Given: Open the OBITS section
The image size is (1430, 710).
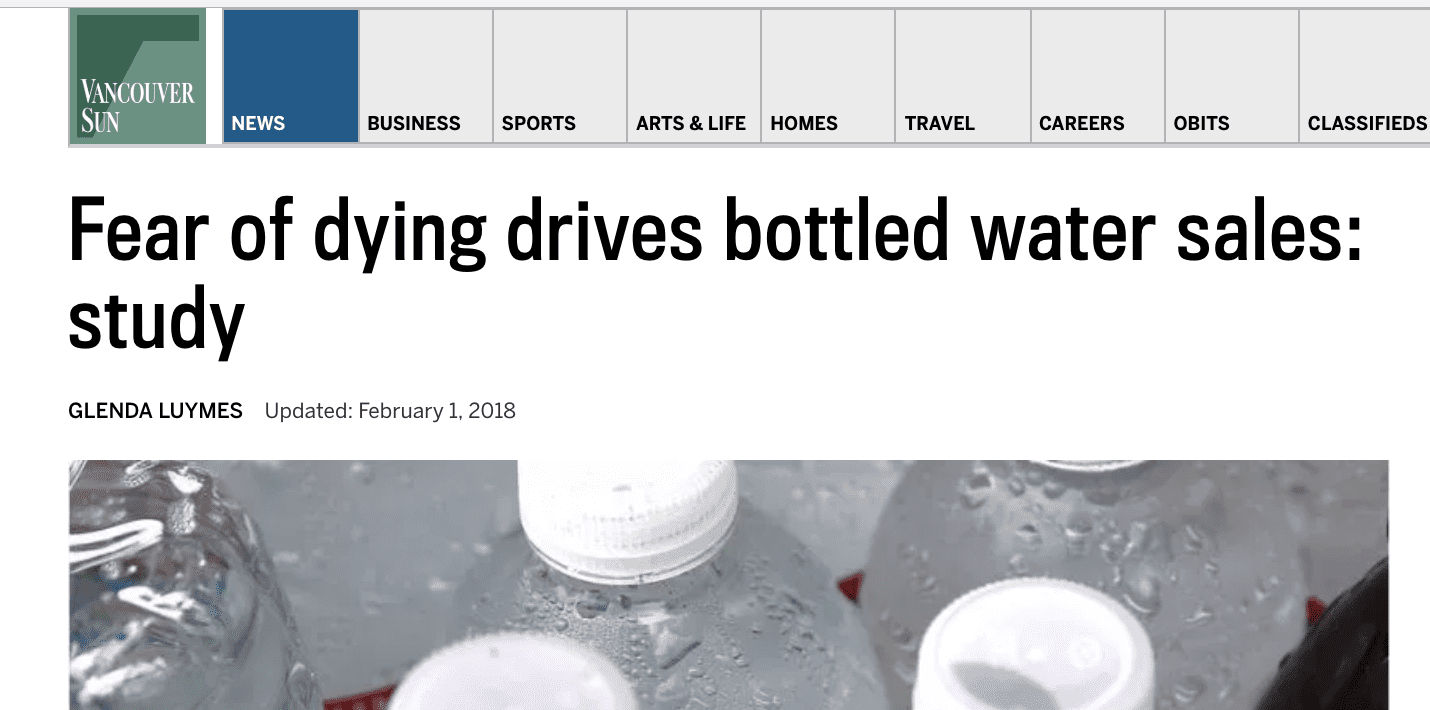Looking at the screenshot, I should coord(1232,76).
